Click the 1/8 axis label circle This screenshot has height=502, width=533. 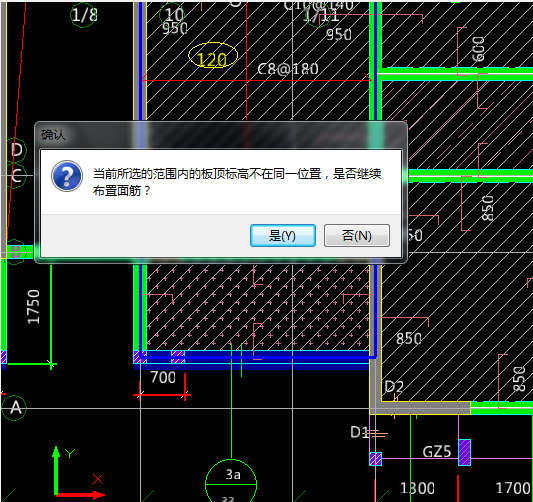tap(84, 15)
